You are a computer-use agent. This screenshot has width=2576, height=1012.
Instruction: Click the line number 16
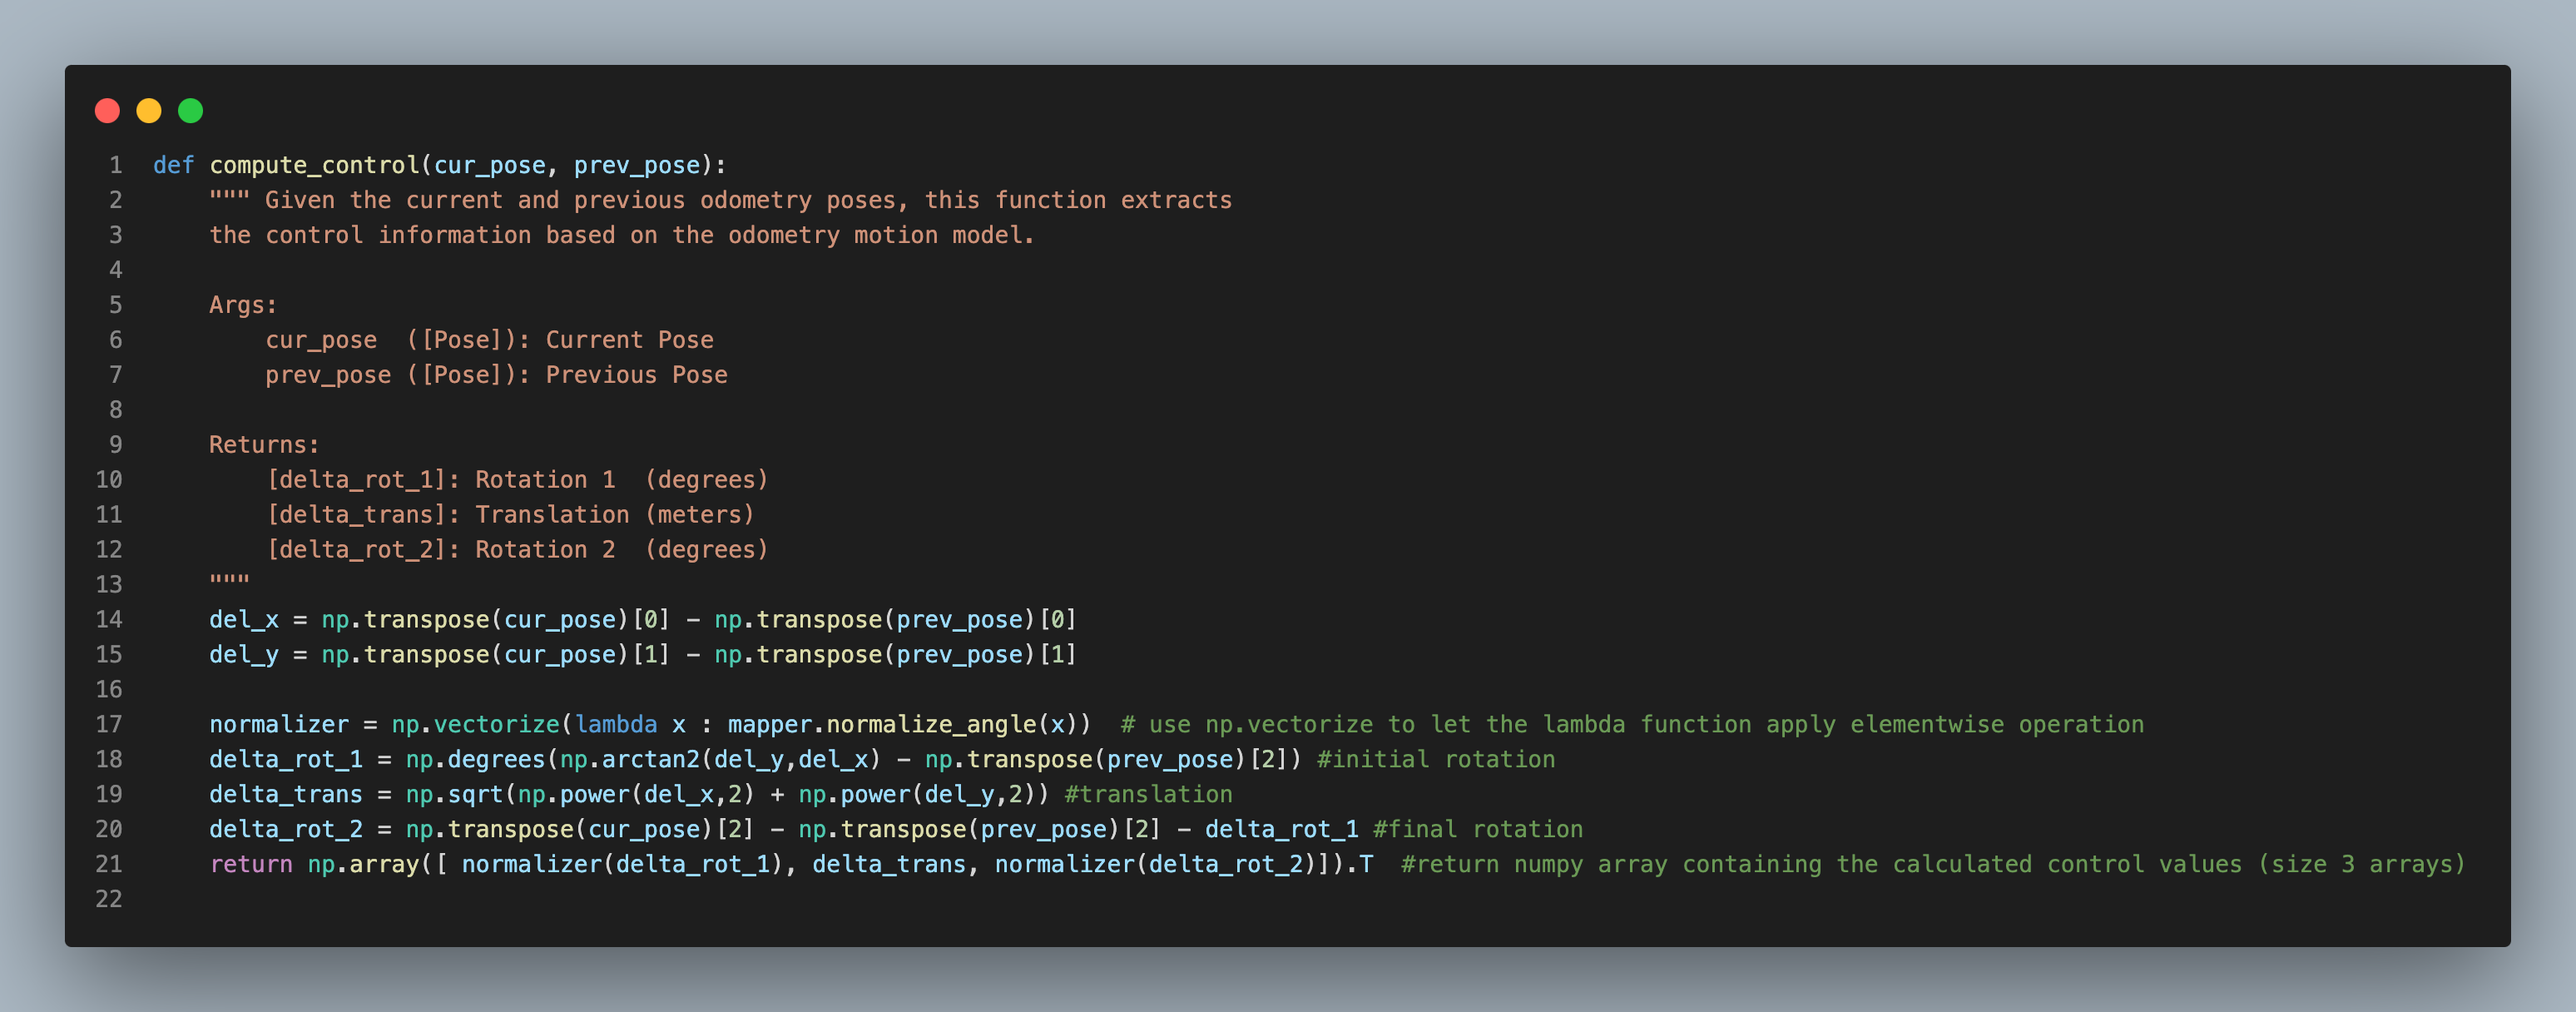(x=109, y=690)
